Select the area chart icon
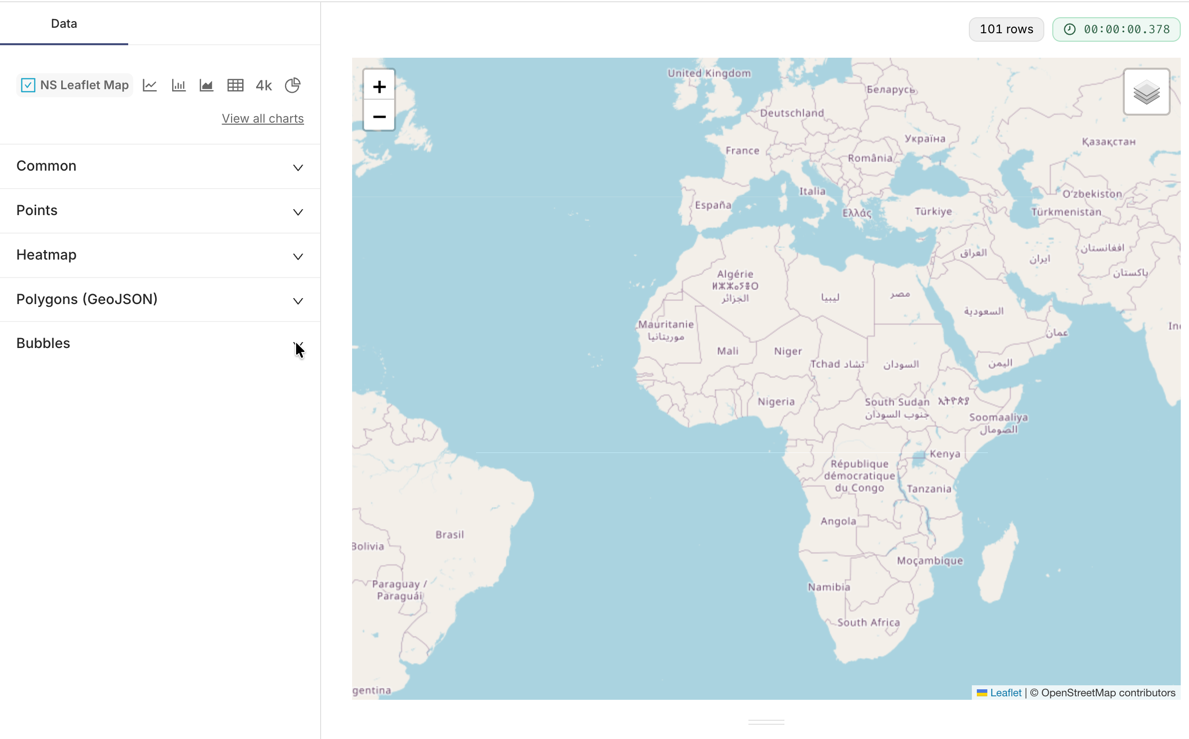Image resolution: width=1189 pixels, height=739 pixels. 206,85
